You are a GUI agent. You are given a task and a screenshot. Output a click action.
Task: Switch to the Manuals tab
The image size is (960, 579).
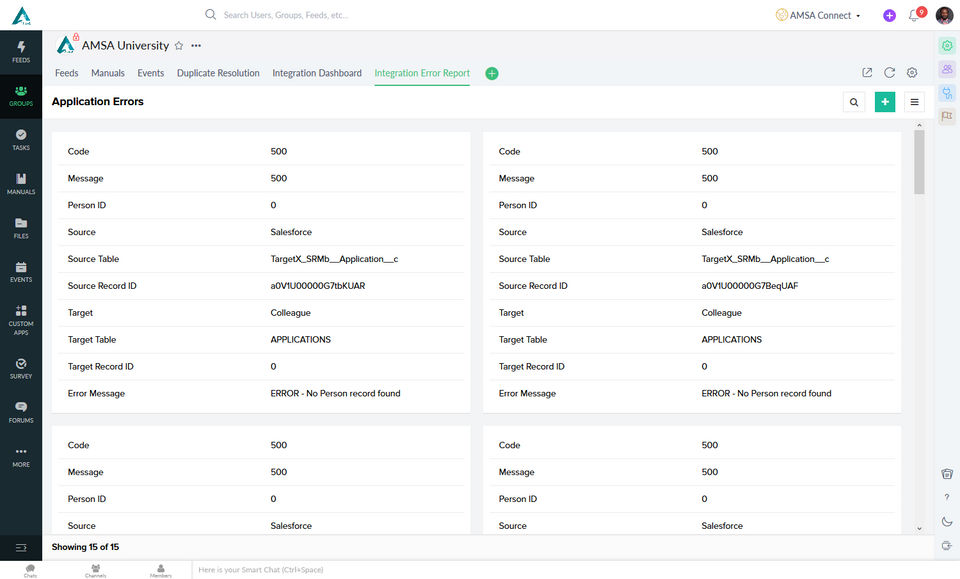(108, 73)
